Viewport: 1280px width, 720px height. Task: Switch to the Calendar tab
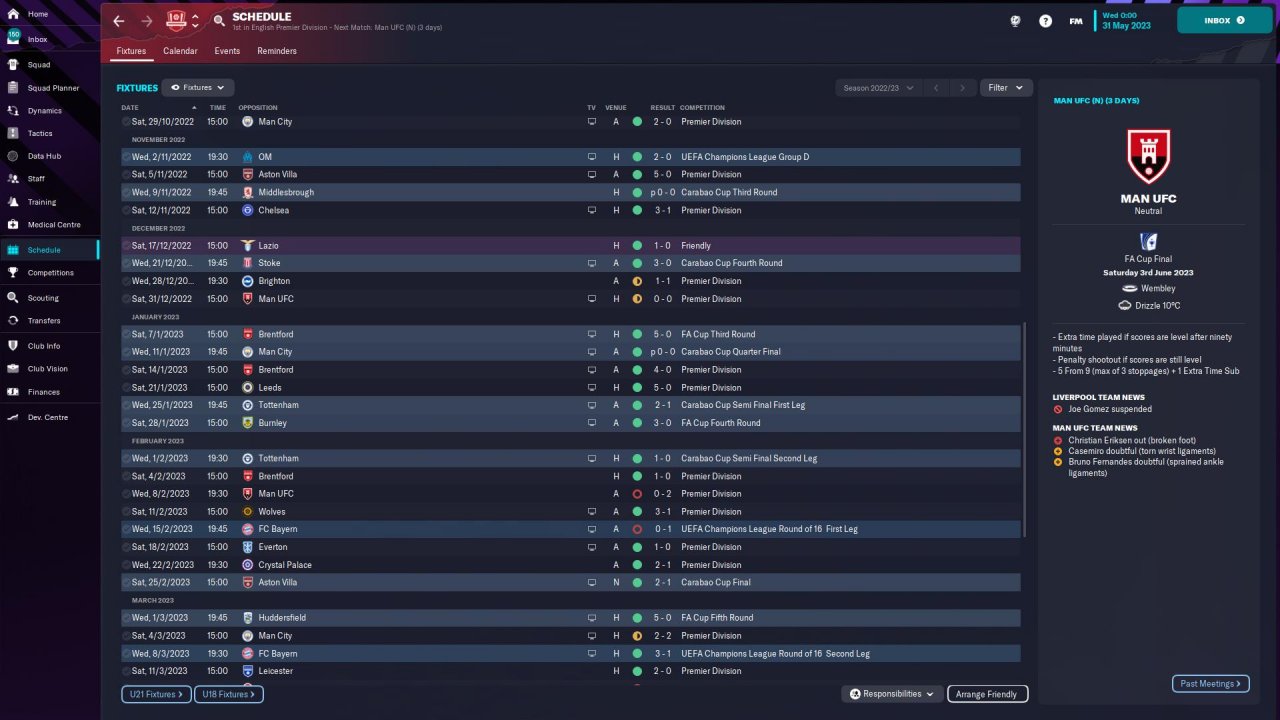coord(180,51)
